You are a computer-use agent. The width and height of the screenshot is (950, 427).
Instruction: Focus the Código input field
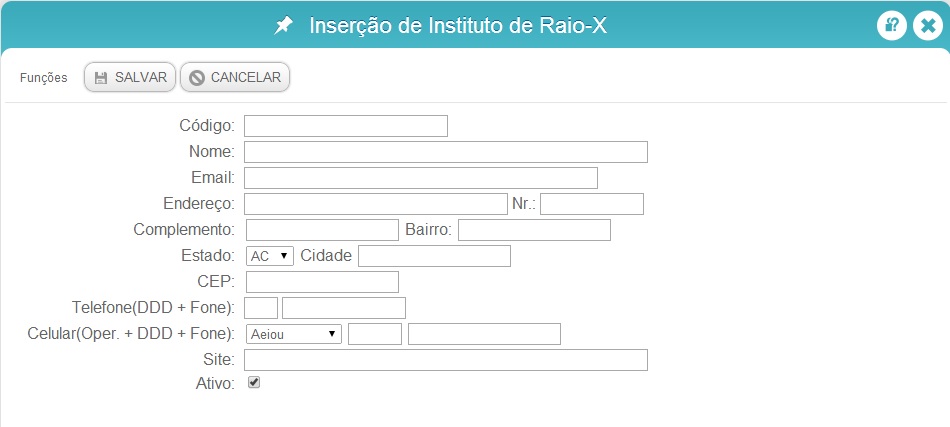point(346,126)
